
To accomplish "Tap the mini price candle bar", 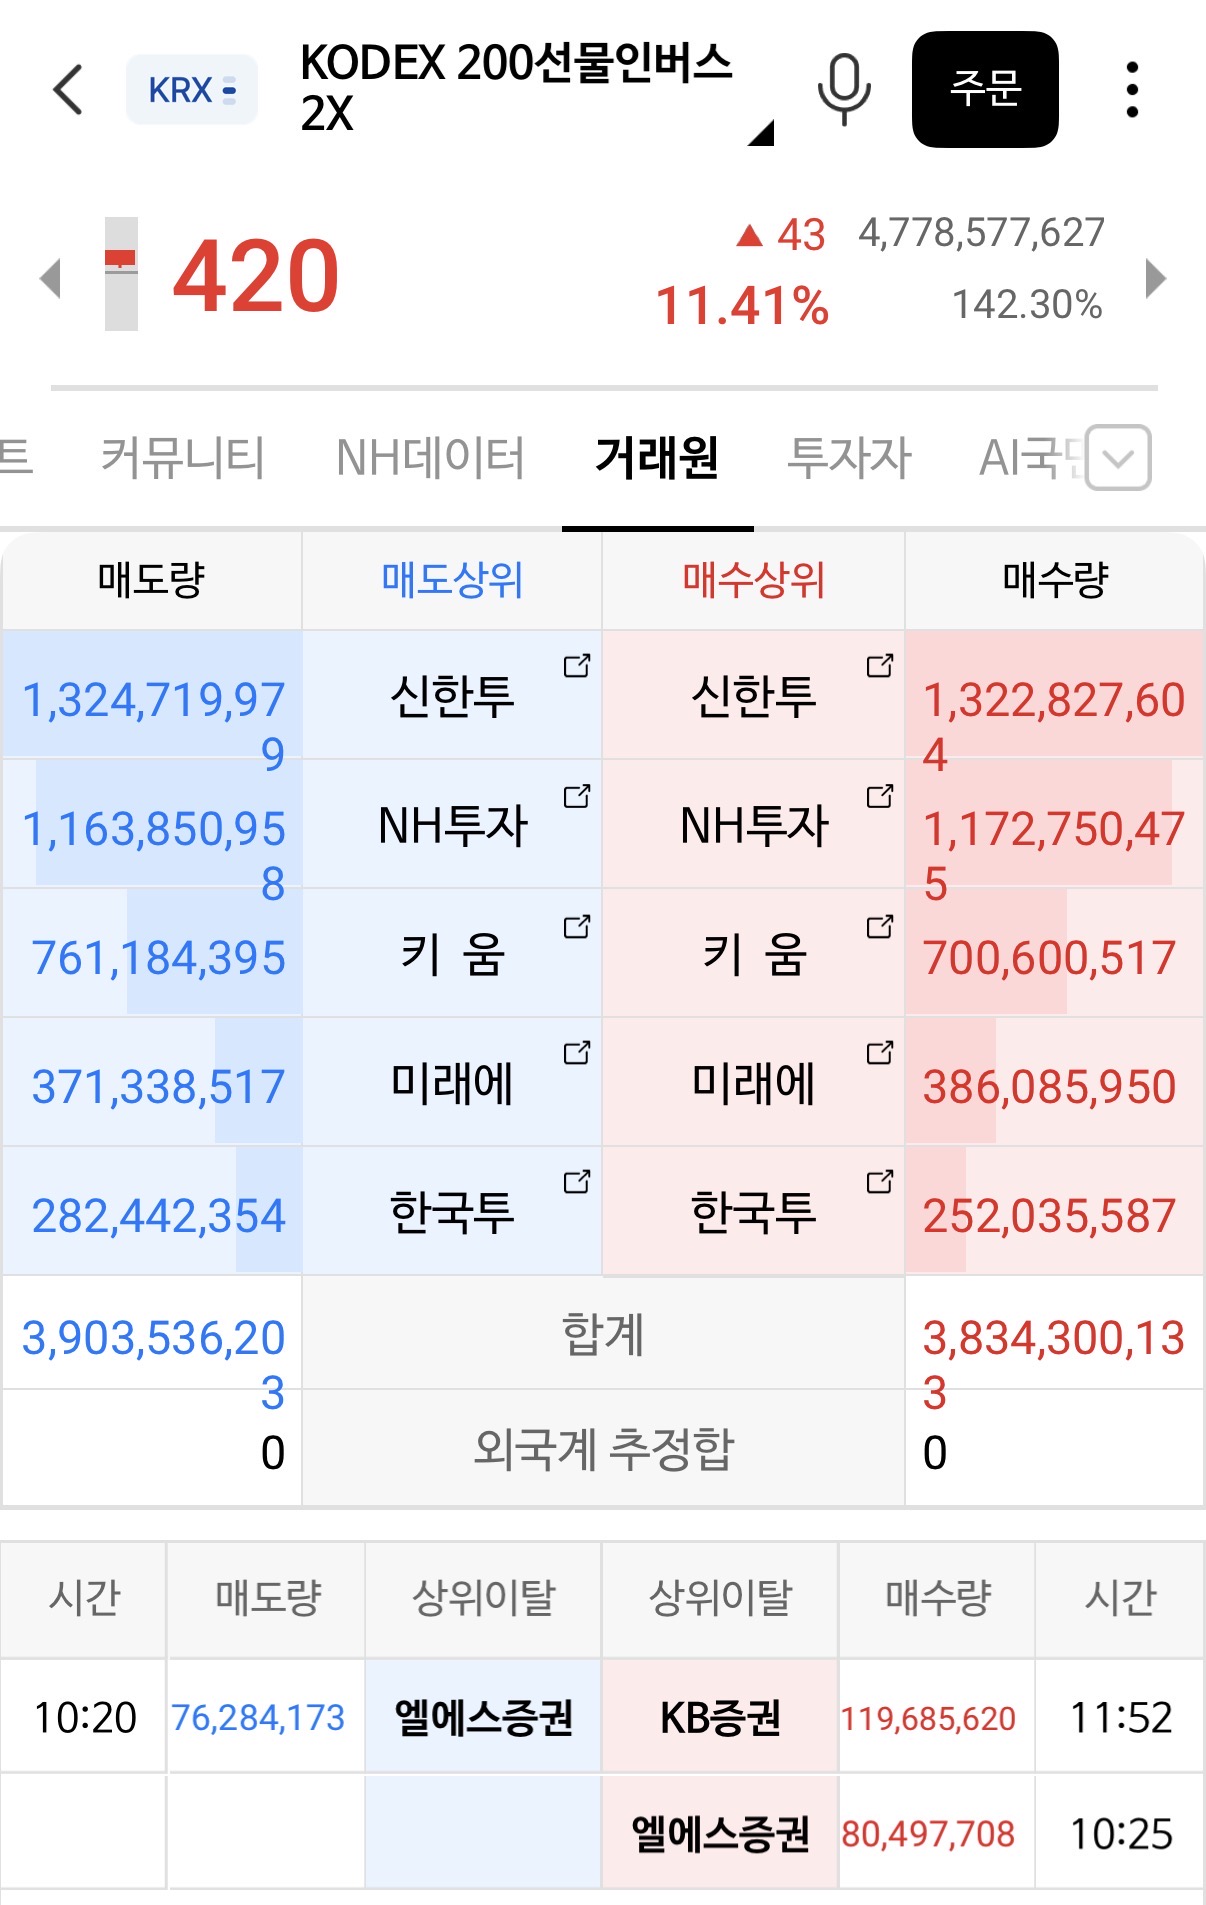I will click(x=121, y=274).
